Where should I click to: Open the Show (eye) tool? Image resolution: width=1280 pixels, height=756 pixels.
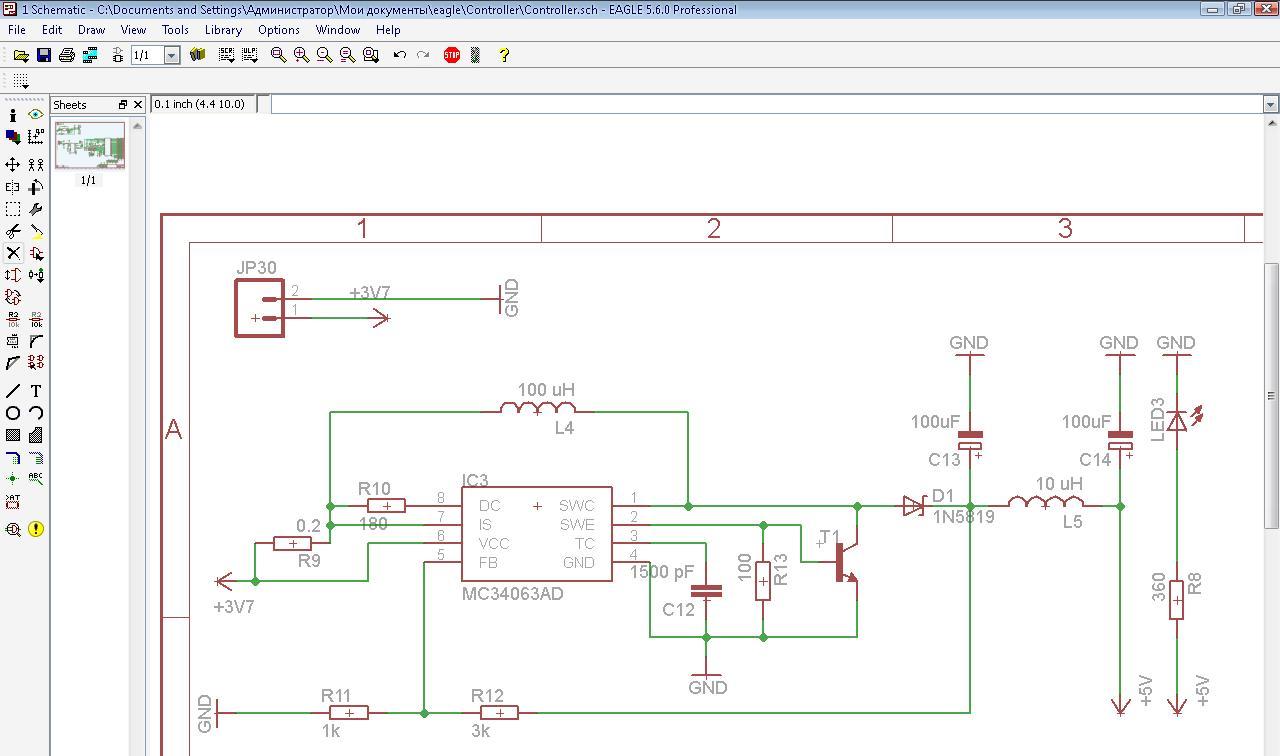pyautogui.click(x=36, y=115)
